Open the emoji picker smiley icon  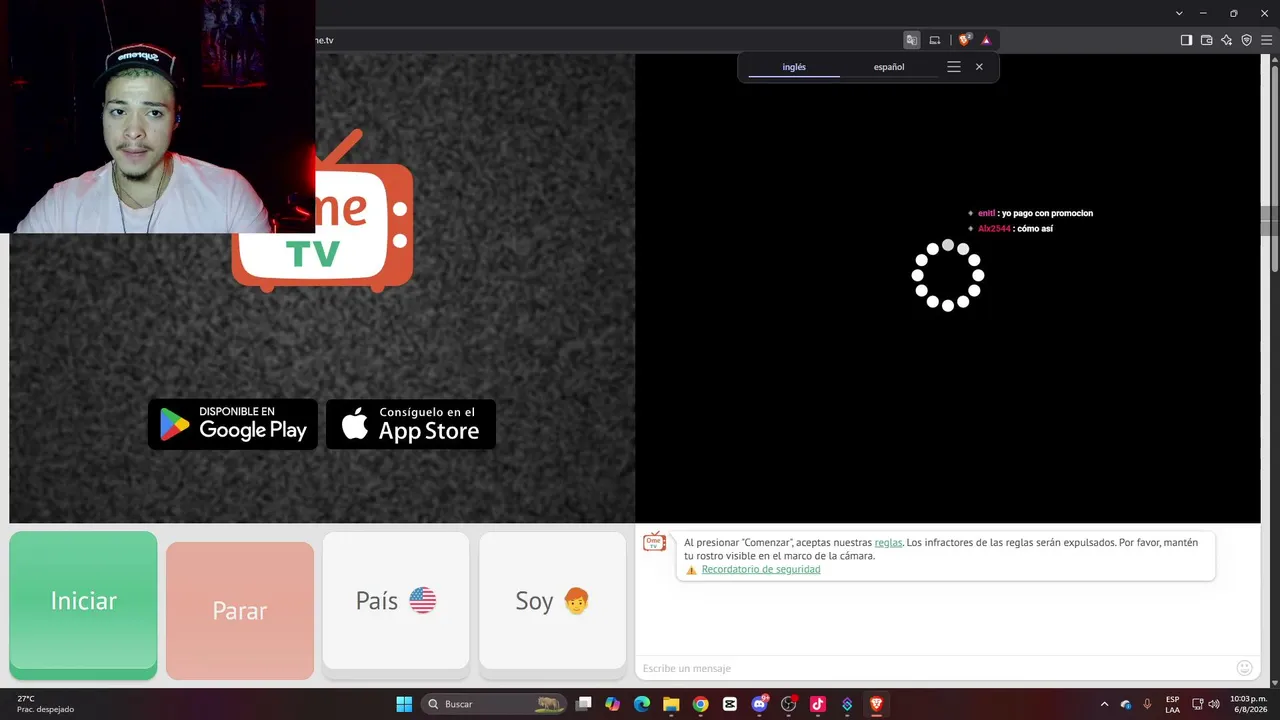point(1245,668)
